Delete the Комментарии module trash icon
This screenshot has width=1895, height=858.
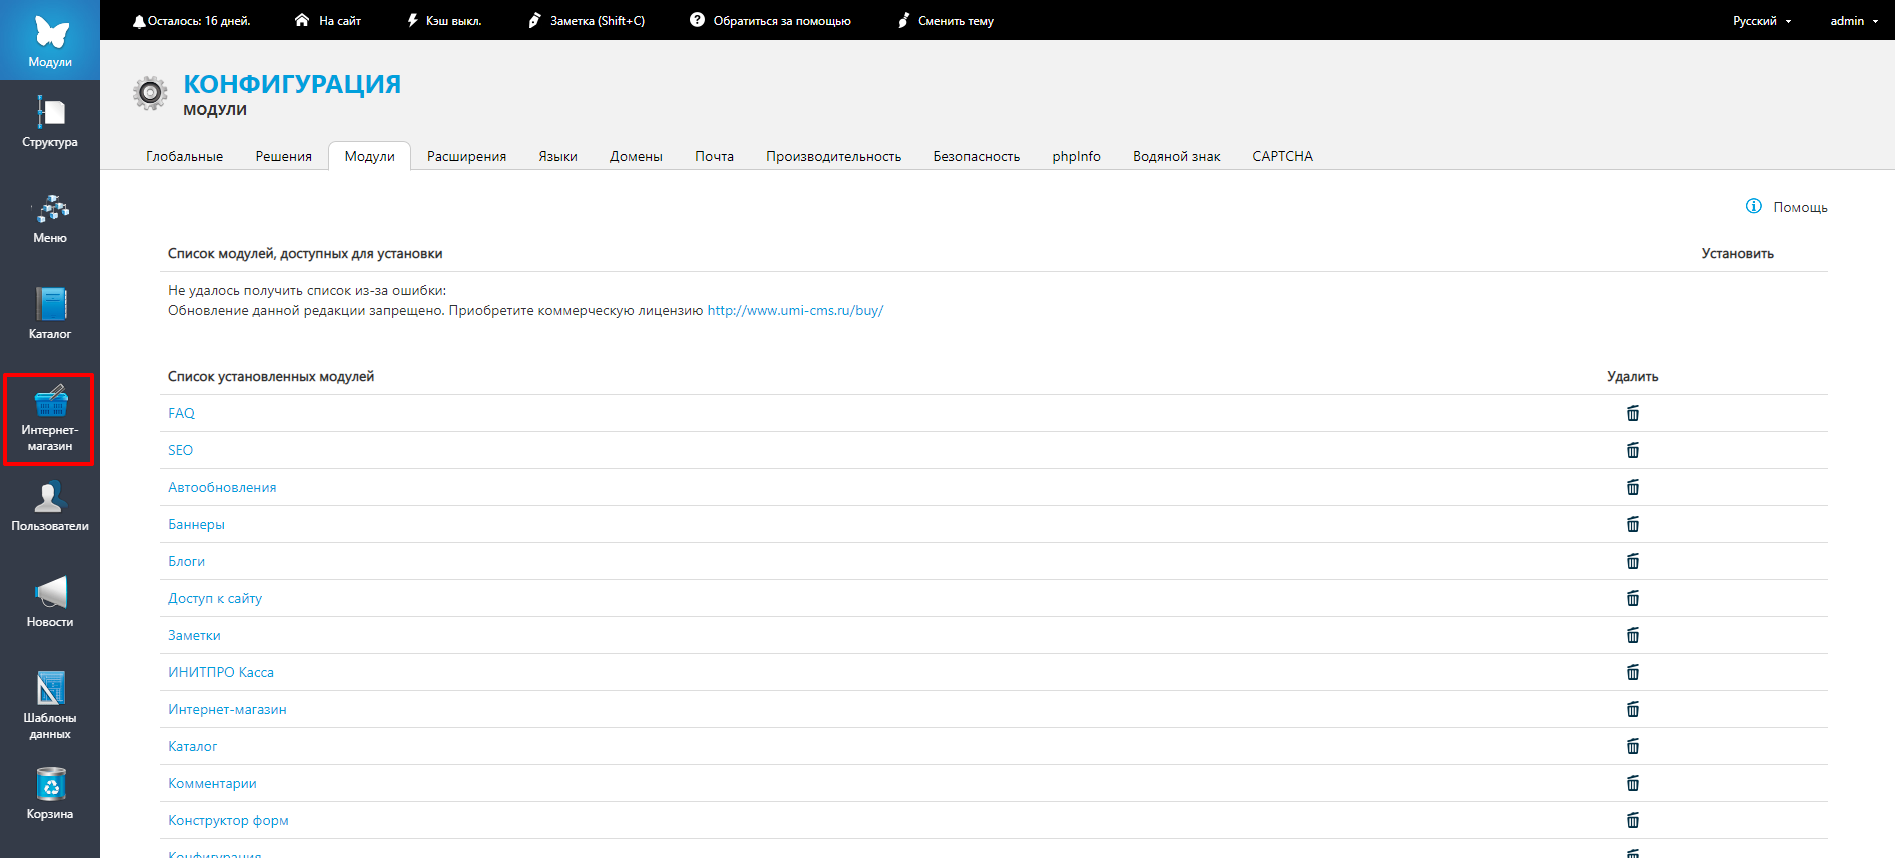pyautogui.click(x=1633, y=783)
